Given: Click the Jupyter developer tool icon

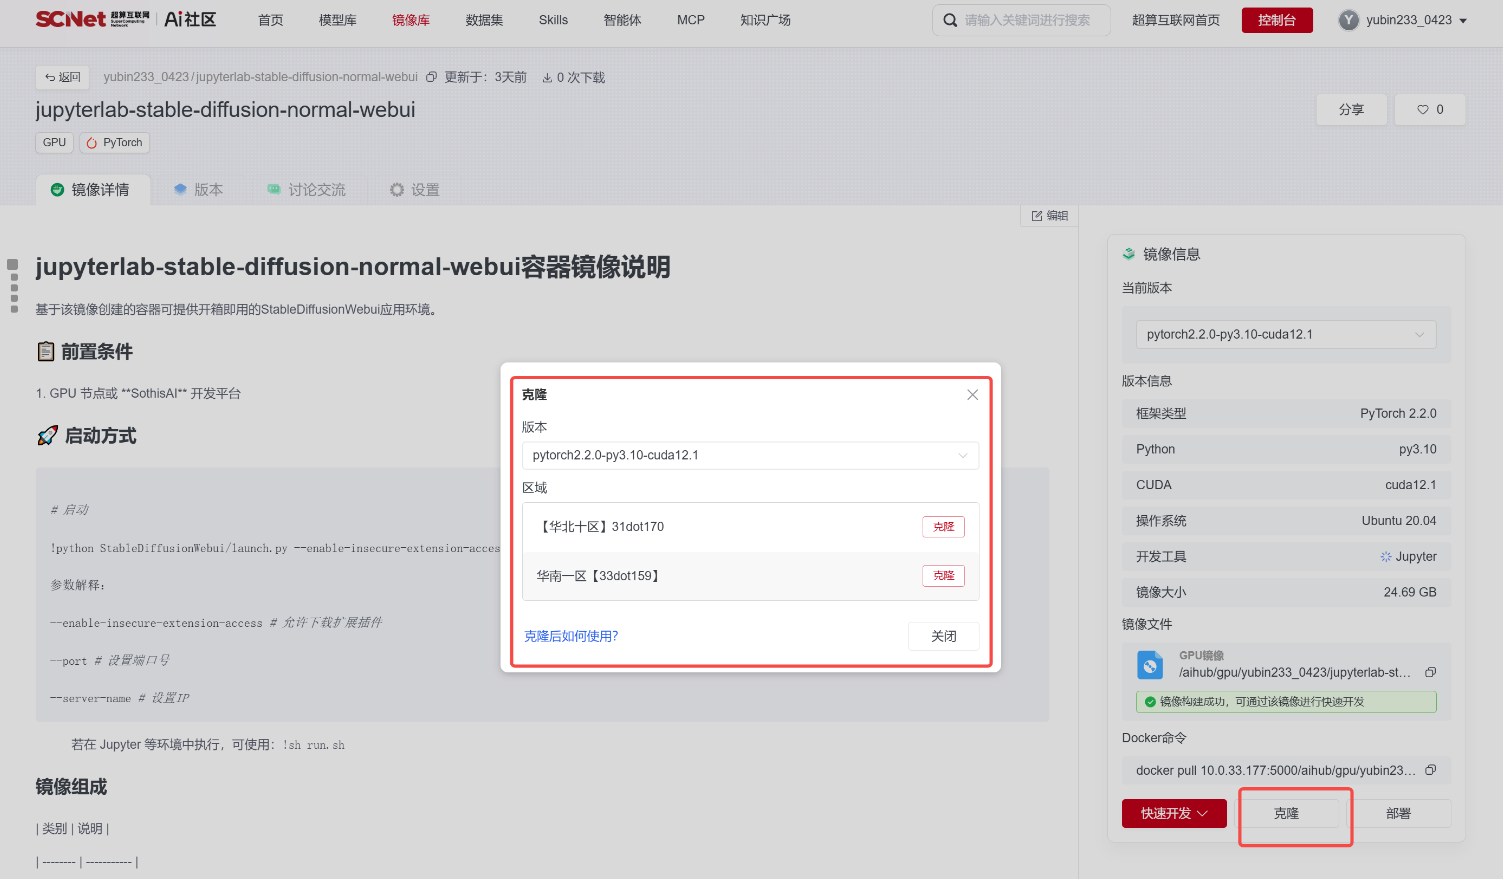Looking at the screenshot, I should (1386, 557).
